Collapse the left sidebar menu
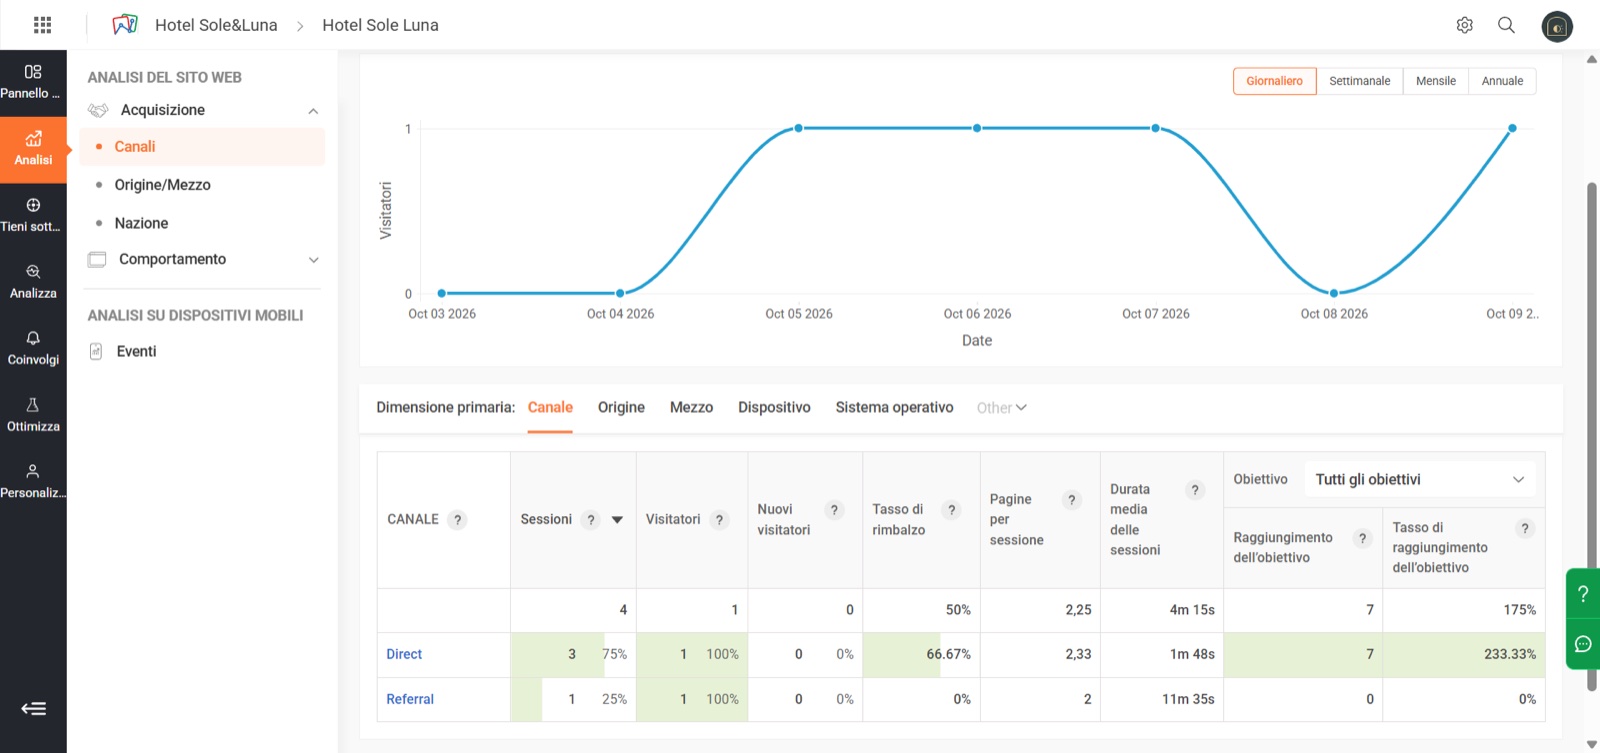 click(33, 709)
